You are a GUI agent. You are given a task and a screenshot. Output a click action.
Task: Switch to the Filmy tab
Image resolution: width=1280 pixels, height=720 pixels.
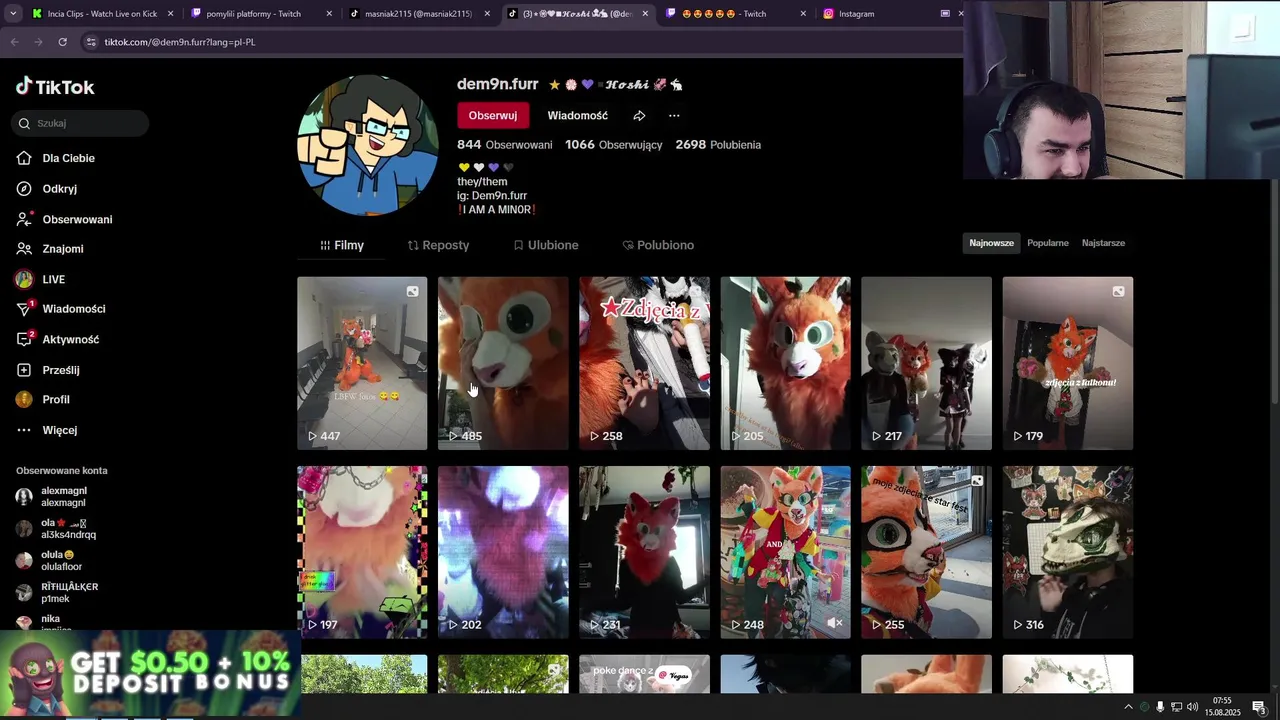[x=342, y=245]
